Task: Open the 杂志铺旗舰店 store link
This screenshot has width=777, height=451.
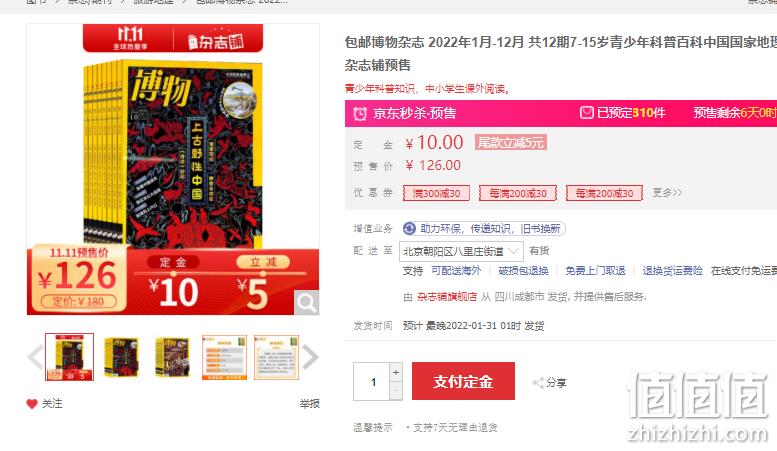Action: tap(447, 297)
